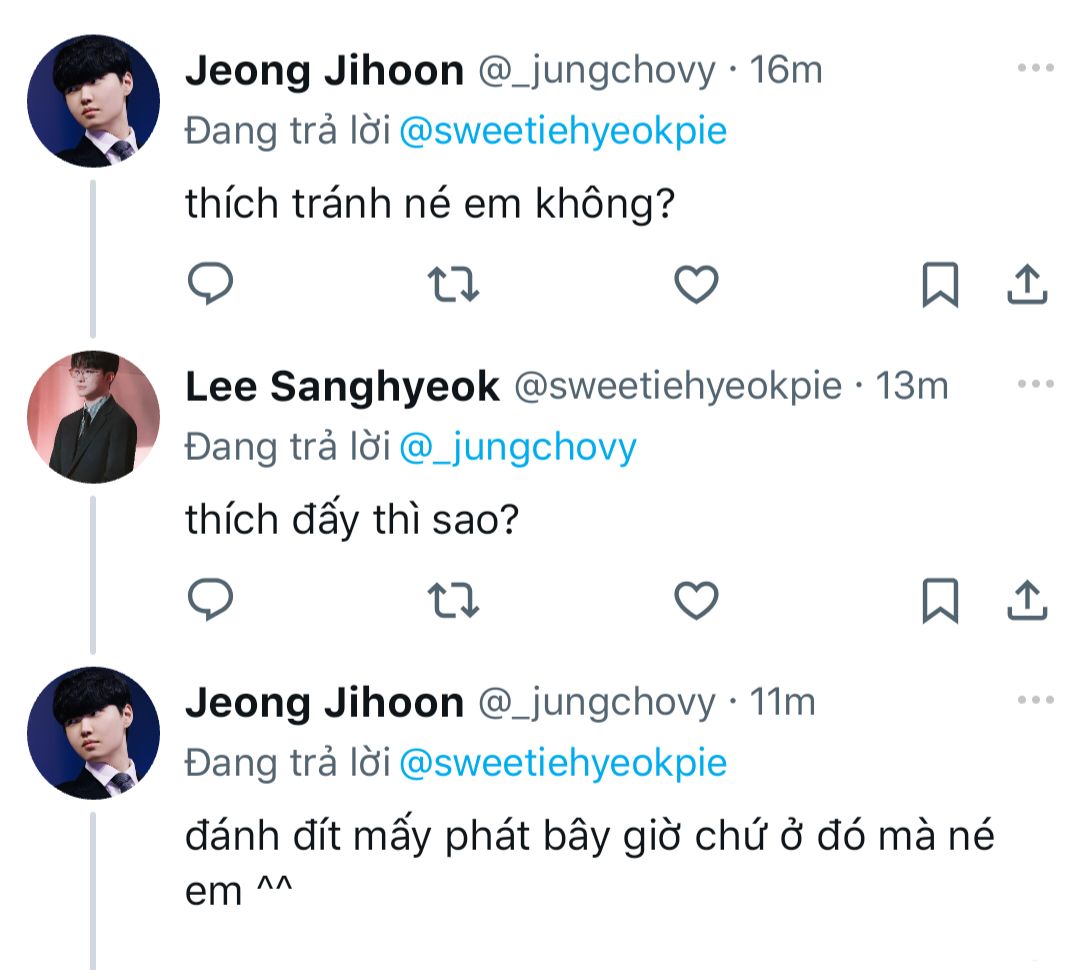This screenshot has height=970, width=1080.
Task: Open @sweetiehyeokpie mention in the 11m tweet
Action: coord(562,764)
